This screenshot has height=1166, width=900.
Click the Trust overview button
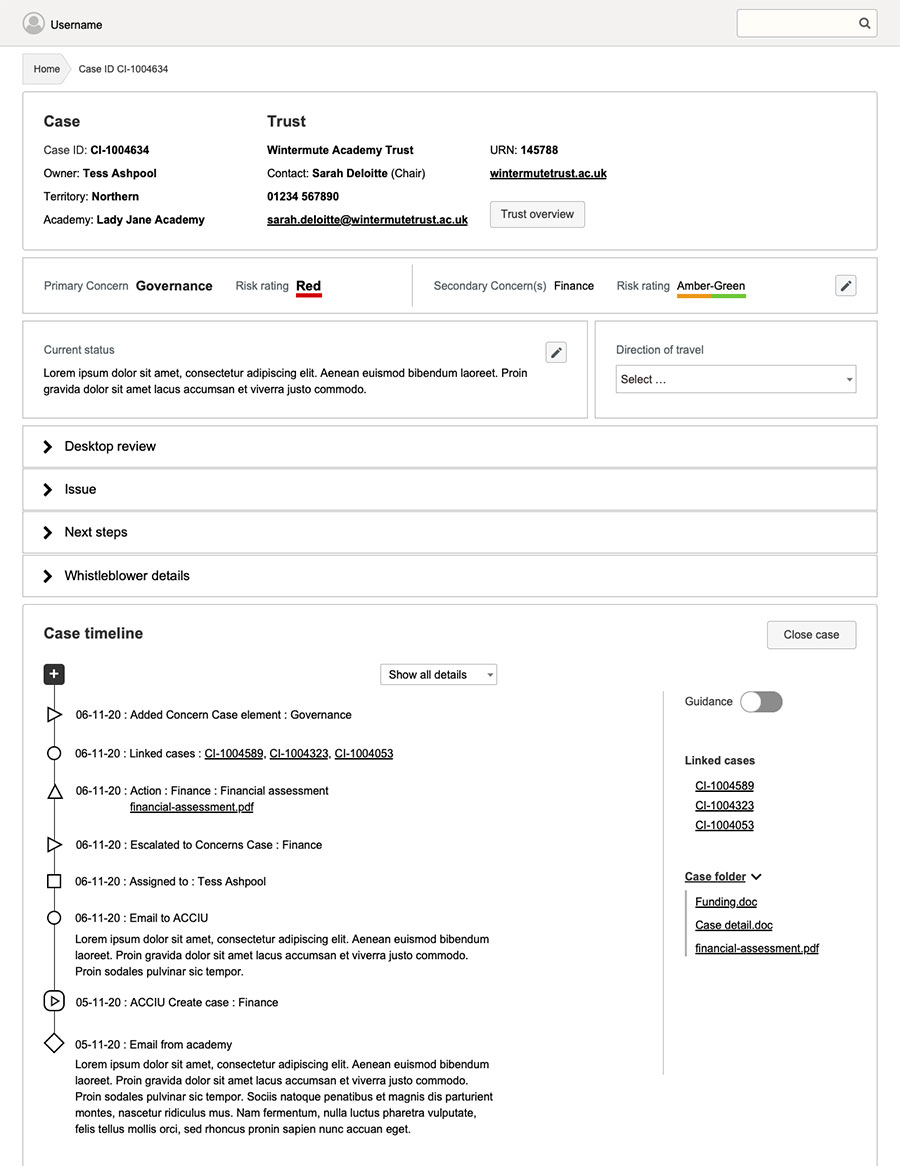pyautogui.click(x=537, y=214)
